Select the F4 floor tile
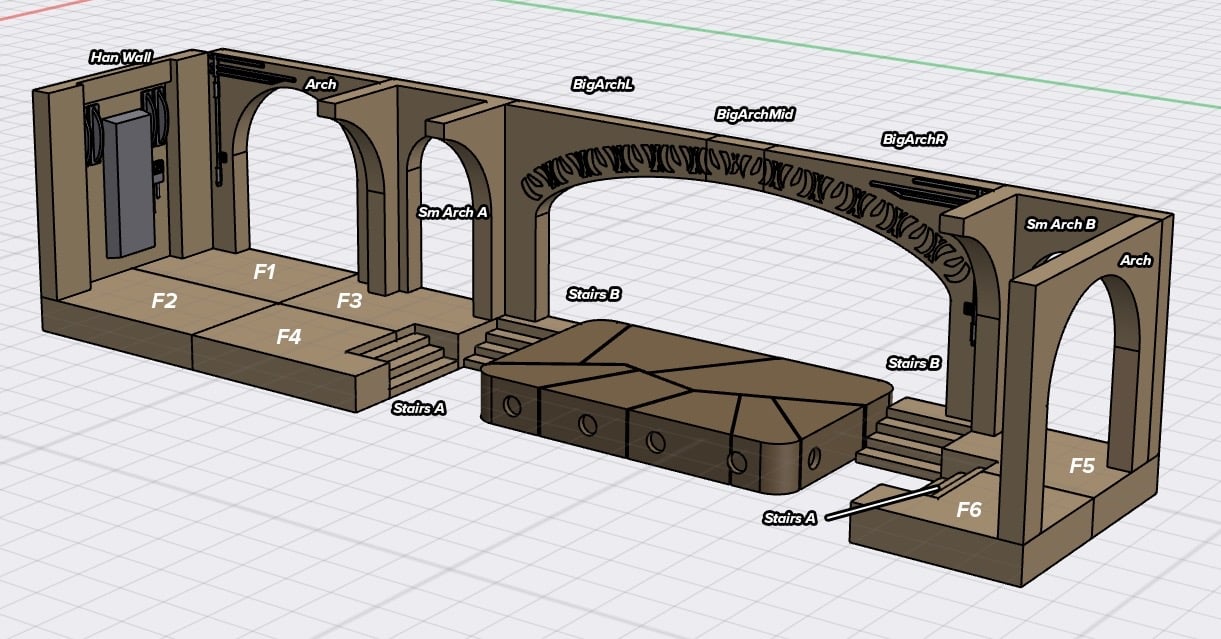Viewport: 1221px width, 639px height. 289,337
